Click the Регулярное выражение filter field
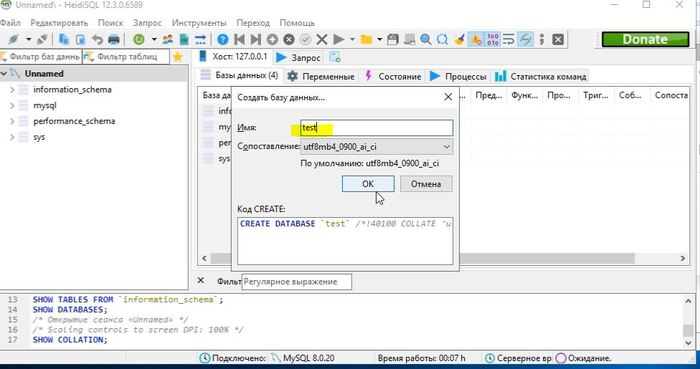This screenshot has width=700, height=369. pyautogui.click(x=296, y=282)
